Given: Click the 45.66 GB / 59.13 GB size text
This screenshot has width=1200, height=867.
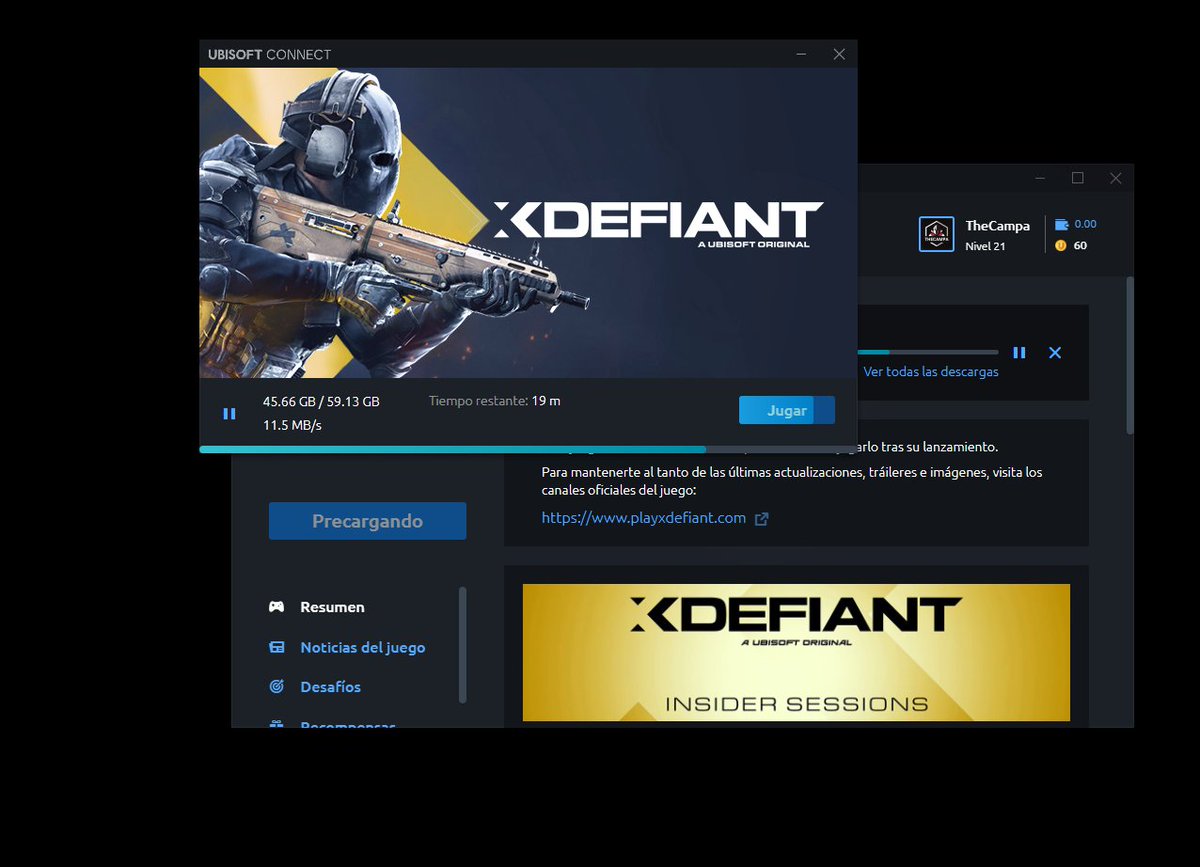Looking at the screenshot, I should pos(321,401).
